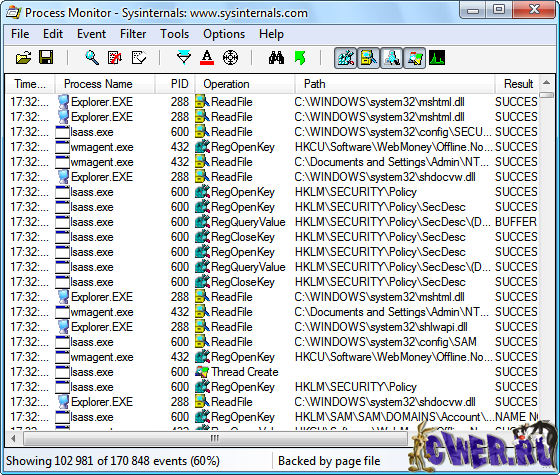Viewport: 560px width, 475px height.
Task: Open the Event menu
Action: pyautogui.click(x=91, y=34)
